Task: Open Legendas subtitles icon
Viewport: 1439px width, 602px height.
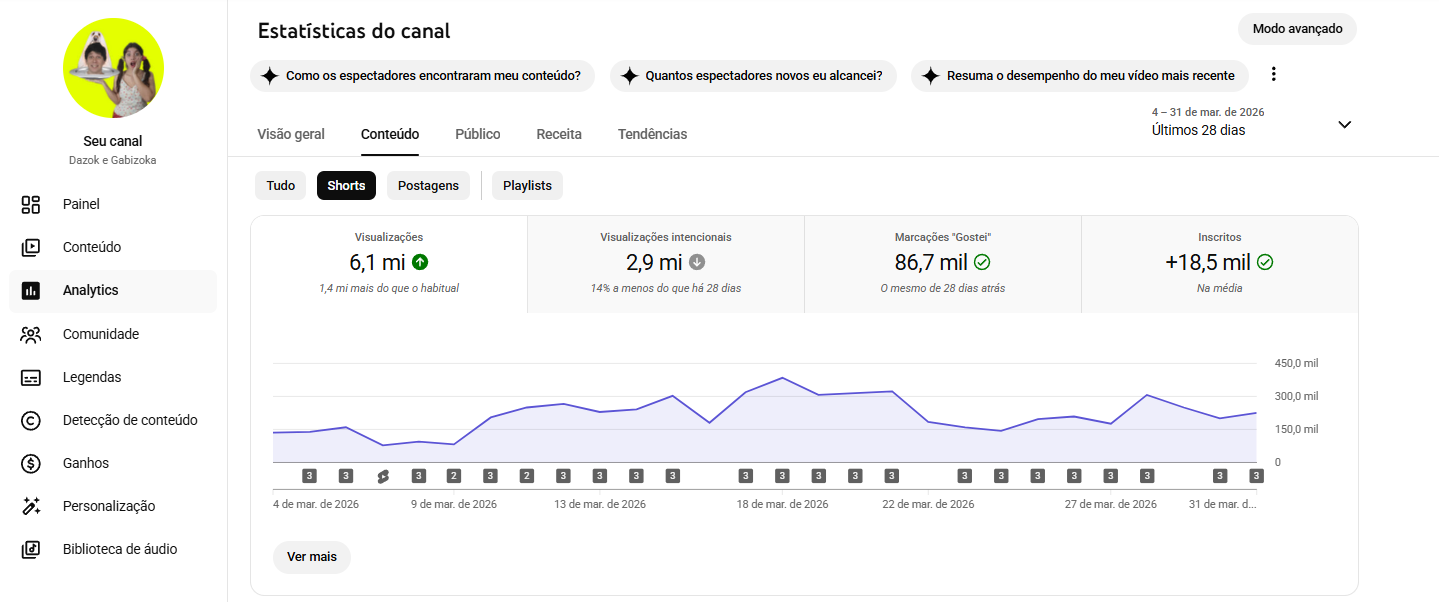Action: point(31,378)
